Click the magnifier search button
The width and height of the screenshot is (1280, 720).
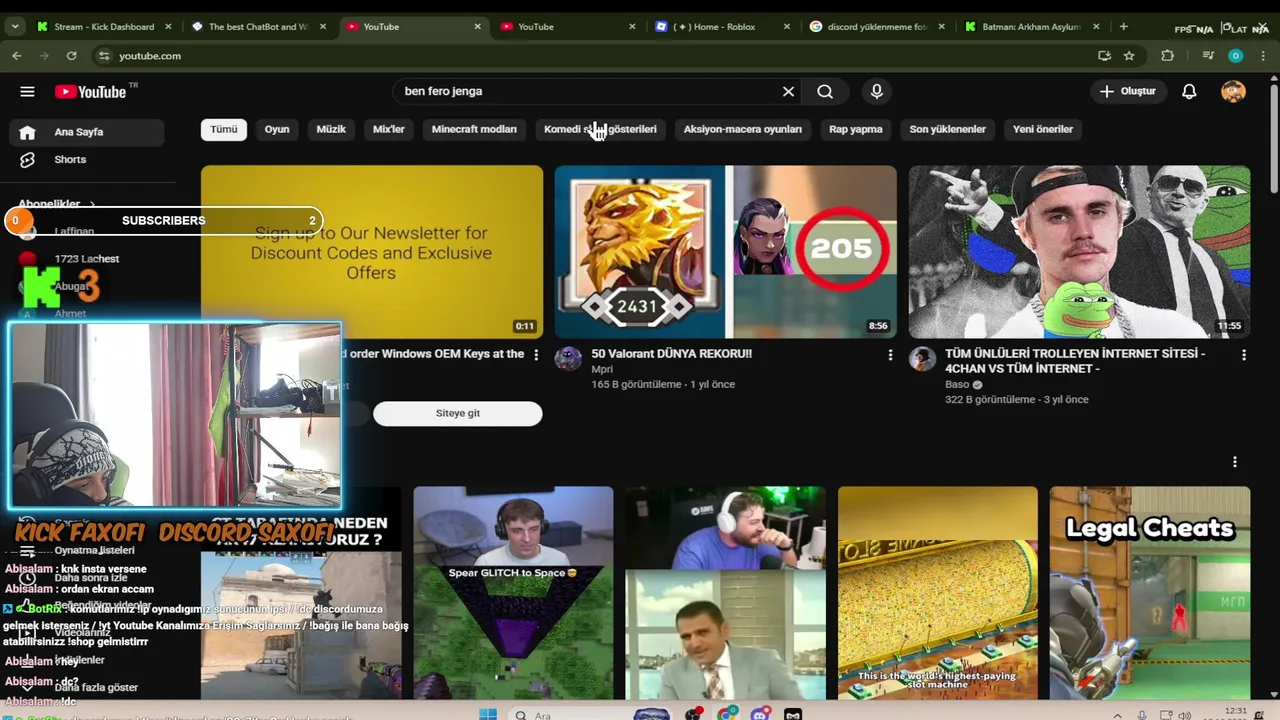pos(825,91)
